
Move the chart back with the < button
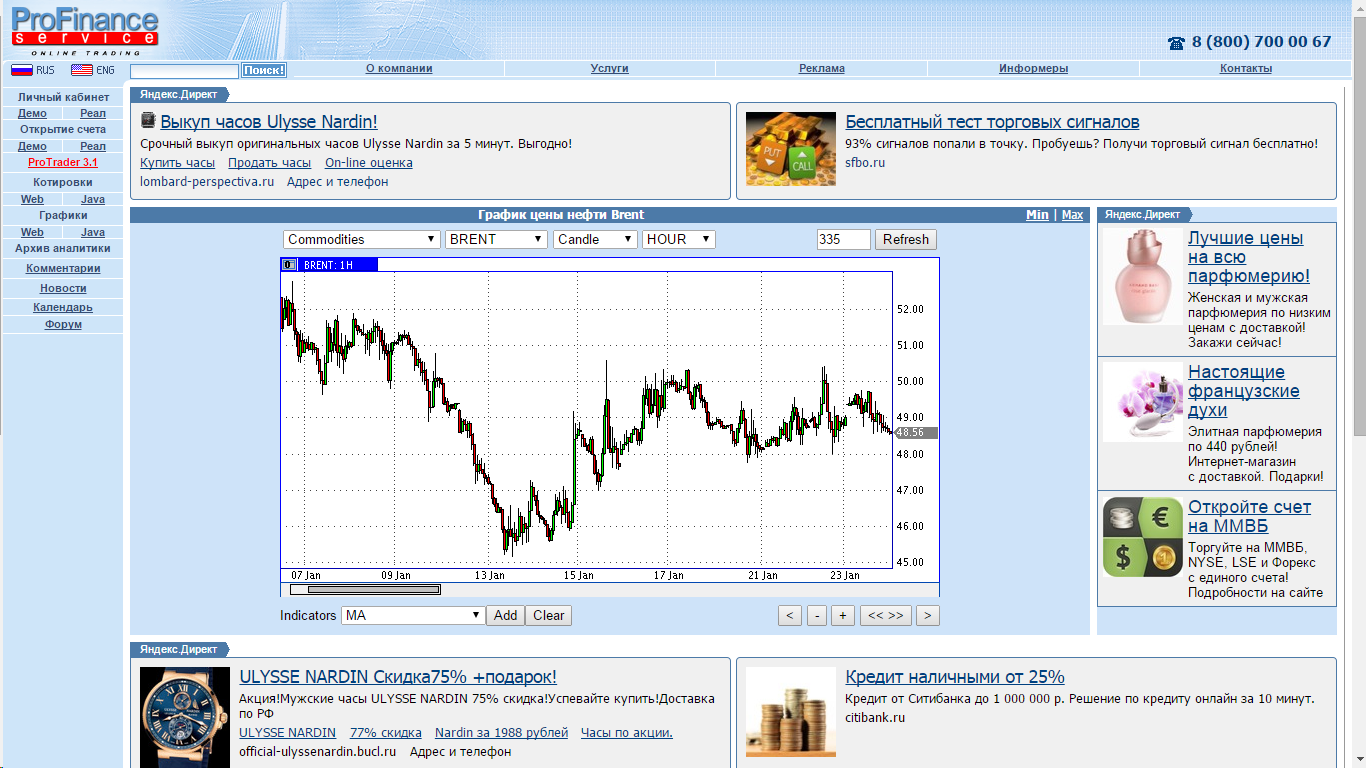[x=790, y=615]
